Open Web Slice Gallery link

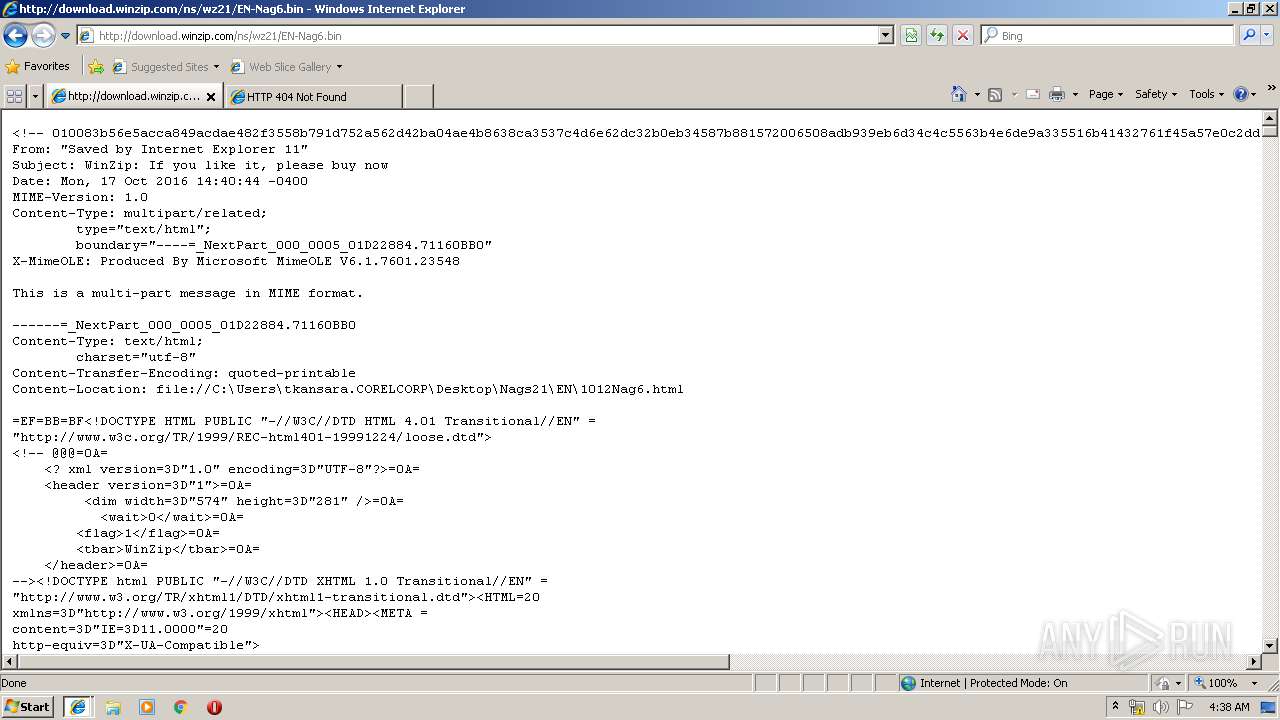coord(281,67)
